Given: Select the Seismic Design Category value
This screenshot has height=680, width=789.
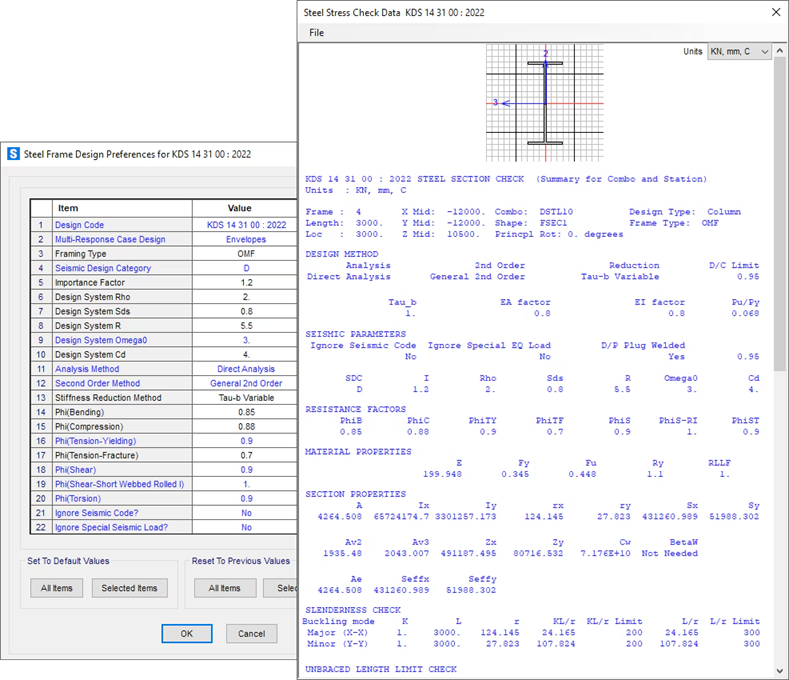Looking at the screenshot, I should click(x=246, y=268).
